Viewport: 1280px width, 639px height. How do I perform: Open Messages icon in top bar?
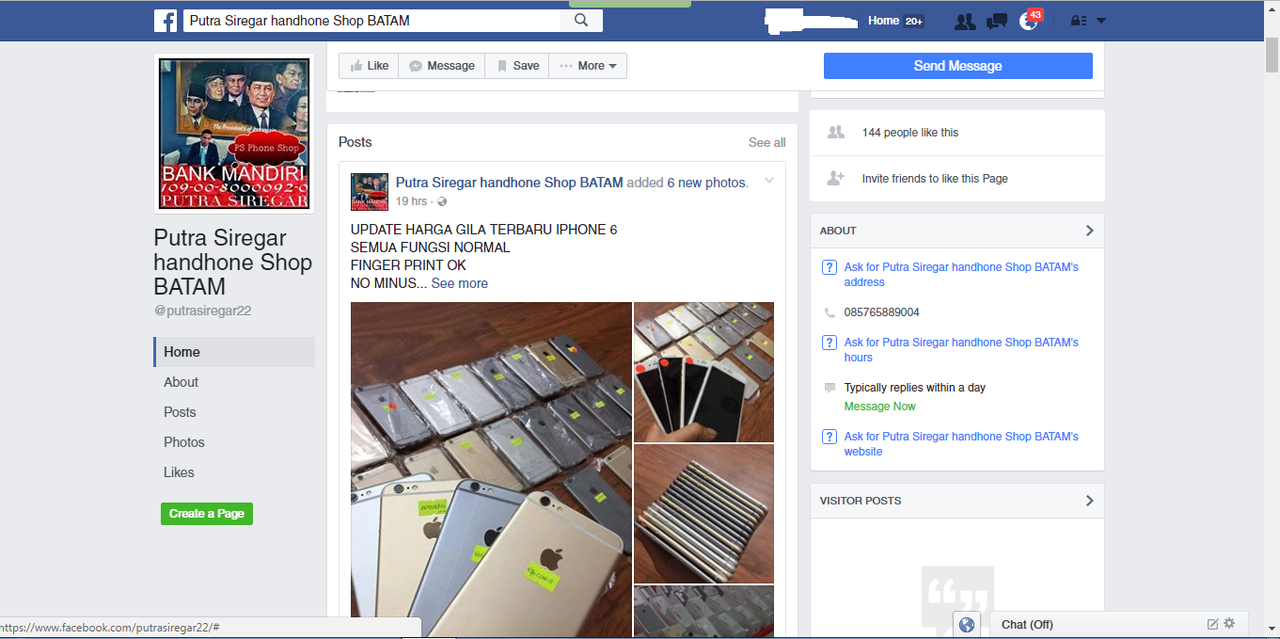996,21
